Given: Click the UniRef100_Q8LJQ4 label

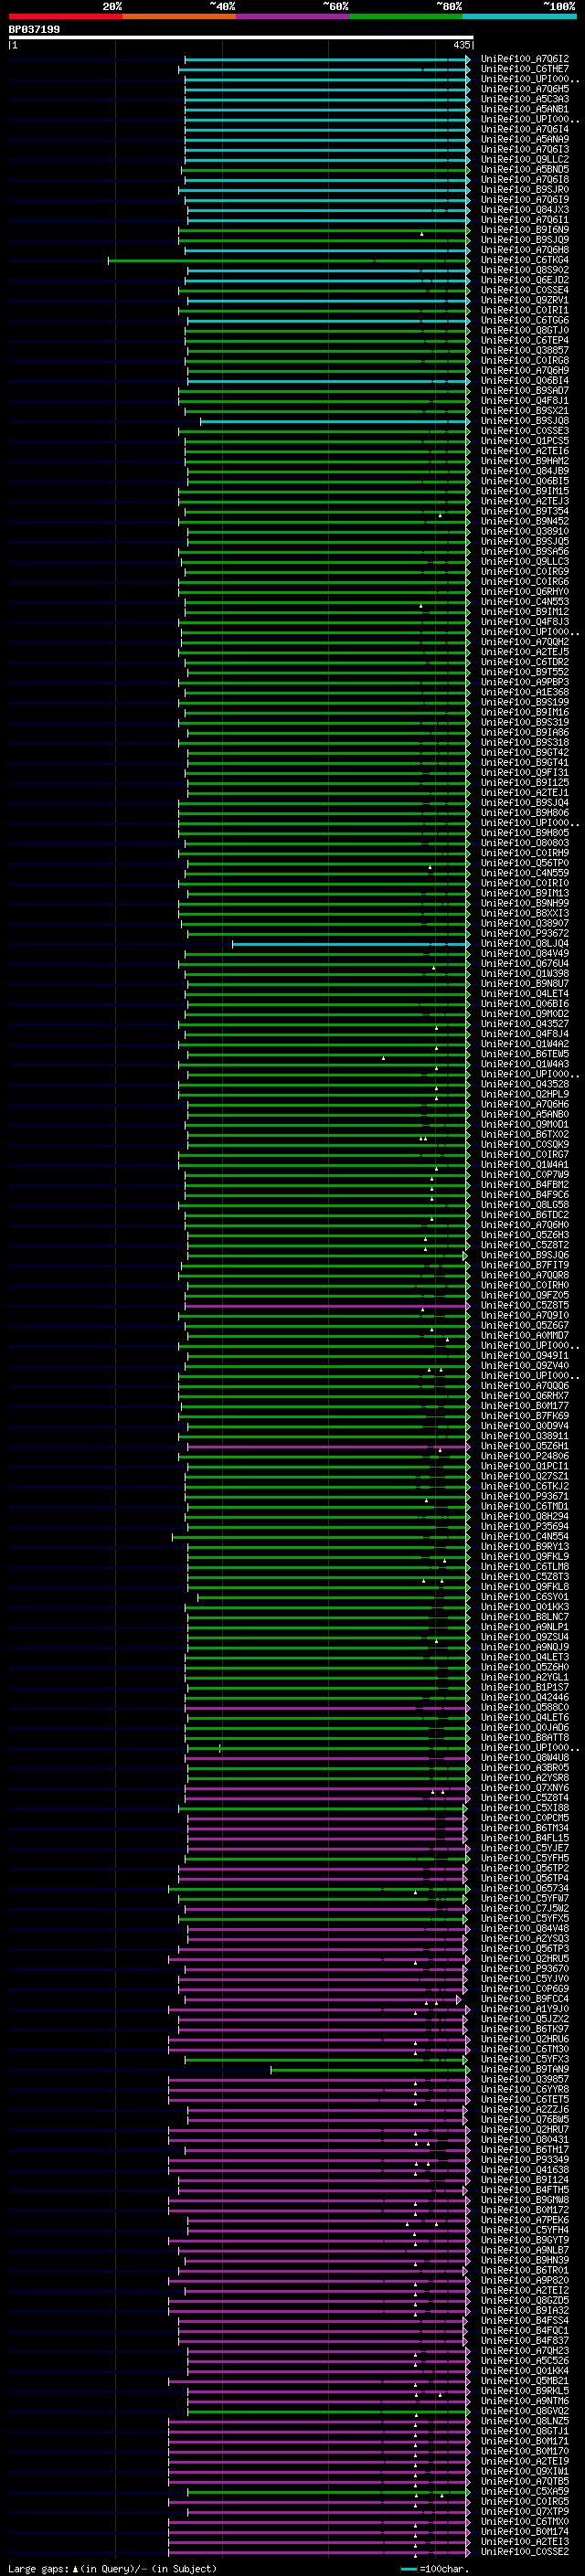Looking at the screenshot, I should (x=525, y=944).
